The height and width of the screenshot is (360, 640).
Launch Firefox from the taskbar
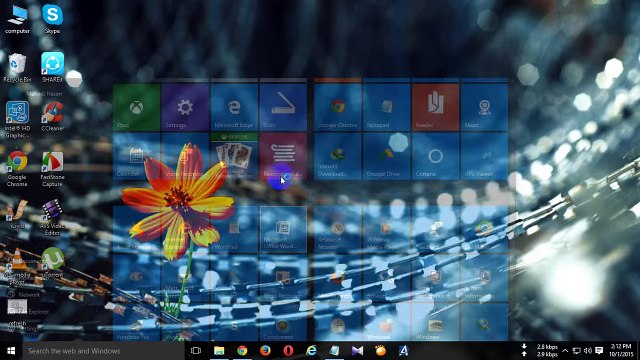[265, 351]
